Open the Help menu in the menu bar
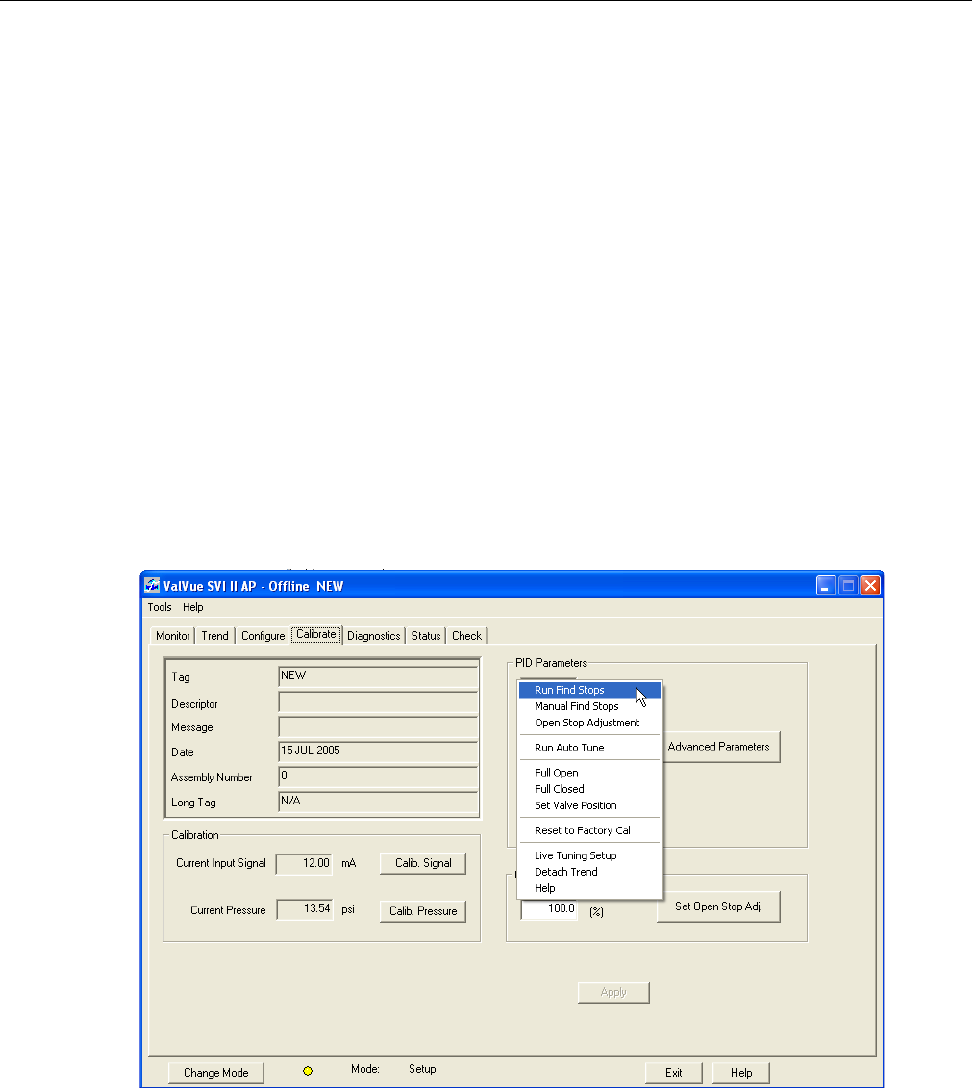This screenshot has width=972, height=1088. 193,607
